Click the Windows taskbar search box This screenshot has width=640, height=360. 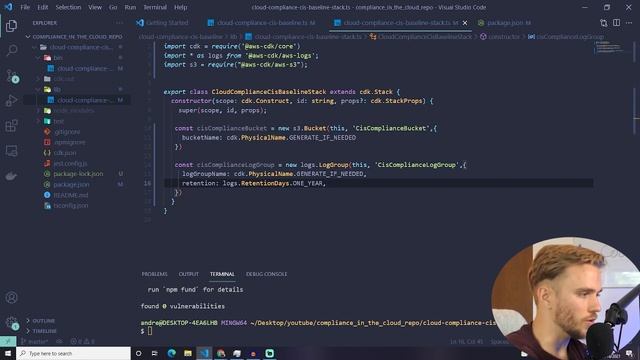[73, 353]
